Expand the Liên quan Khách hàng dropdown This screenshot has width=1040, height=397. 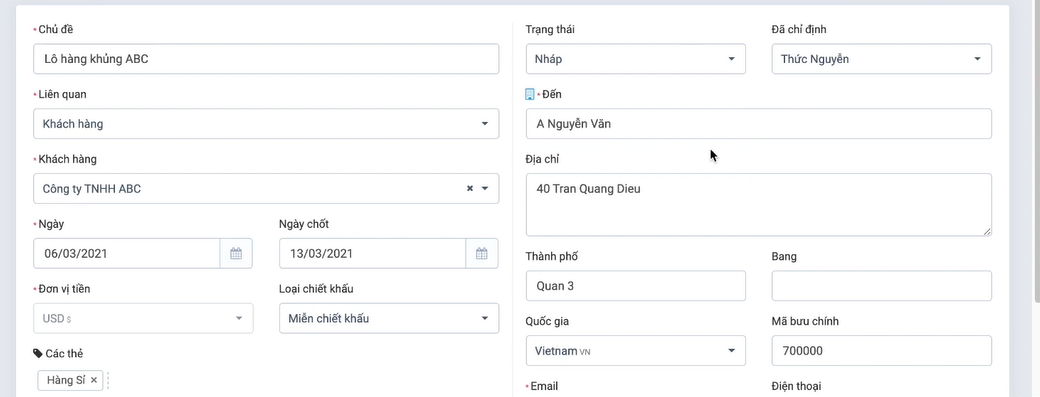tap(266, 124)
